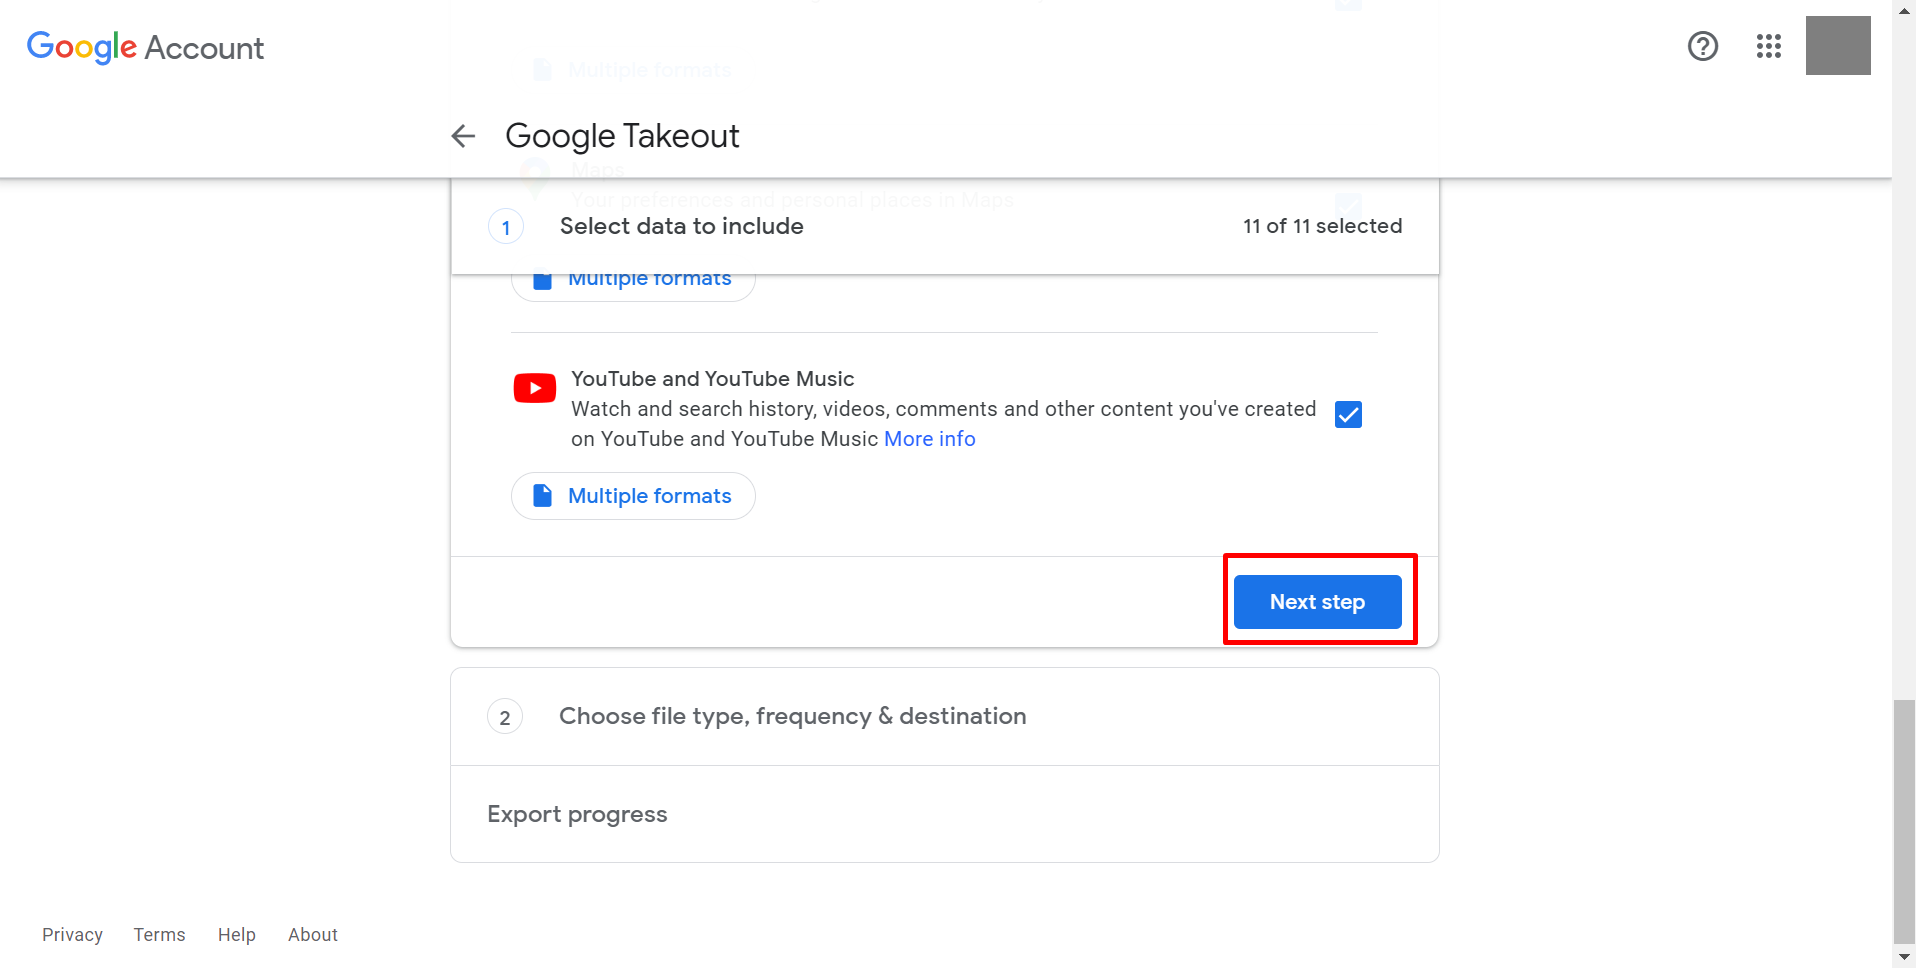1916x968 pixels.
Task: Open the More info link for YouTube
Action: tap(929, 439)
